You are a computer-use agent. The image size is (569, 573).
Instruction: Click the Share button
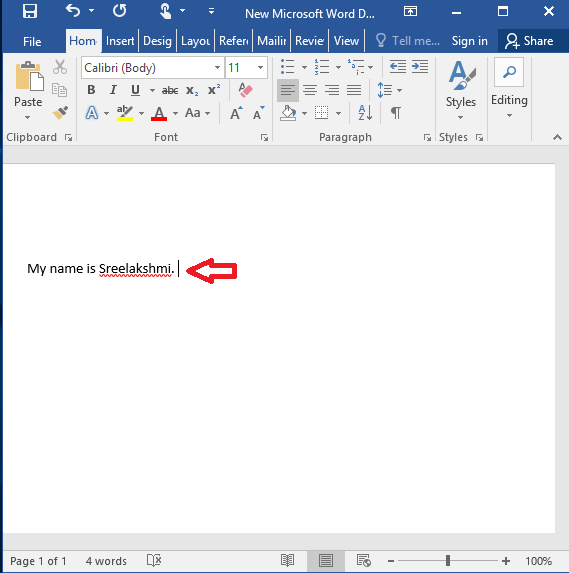(529, 41)
